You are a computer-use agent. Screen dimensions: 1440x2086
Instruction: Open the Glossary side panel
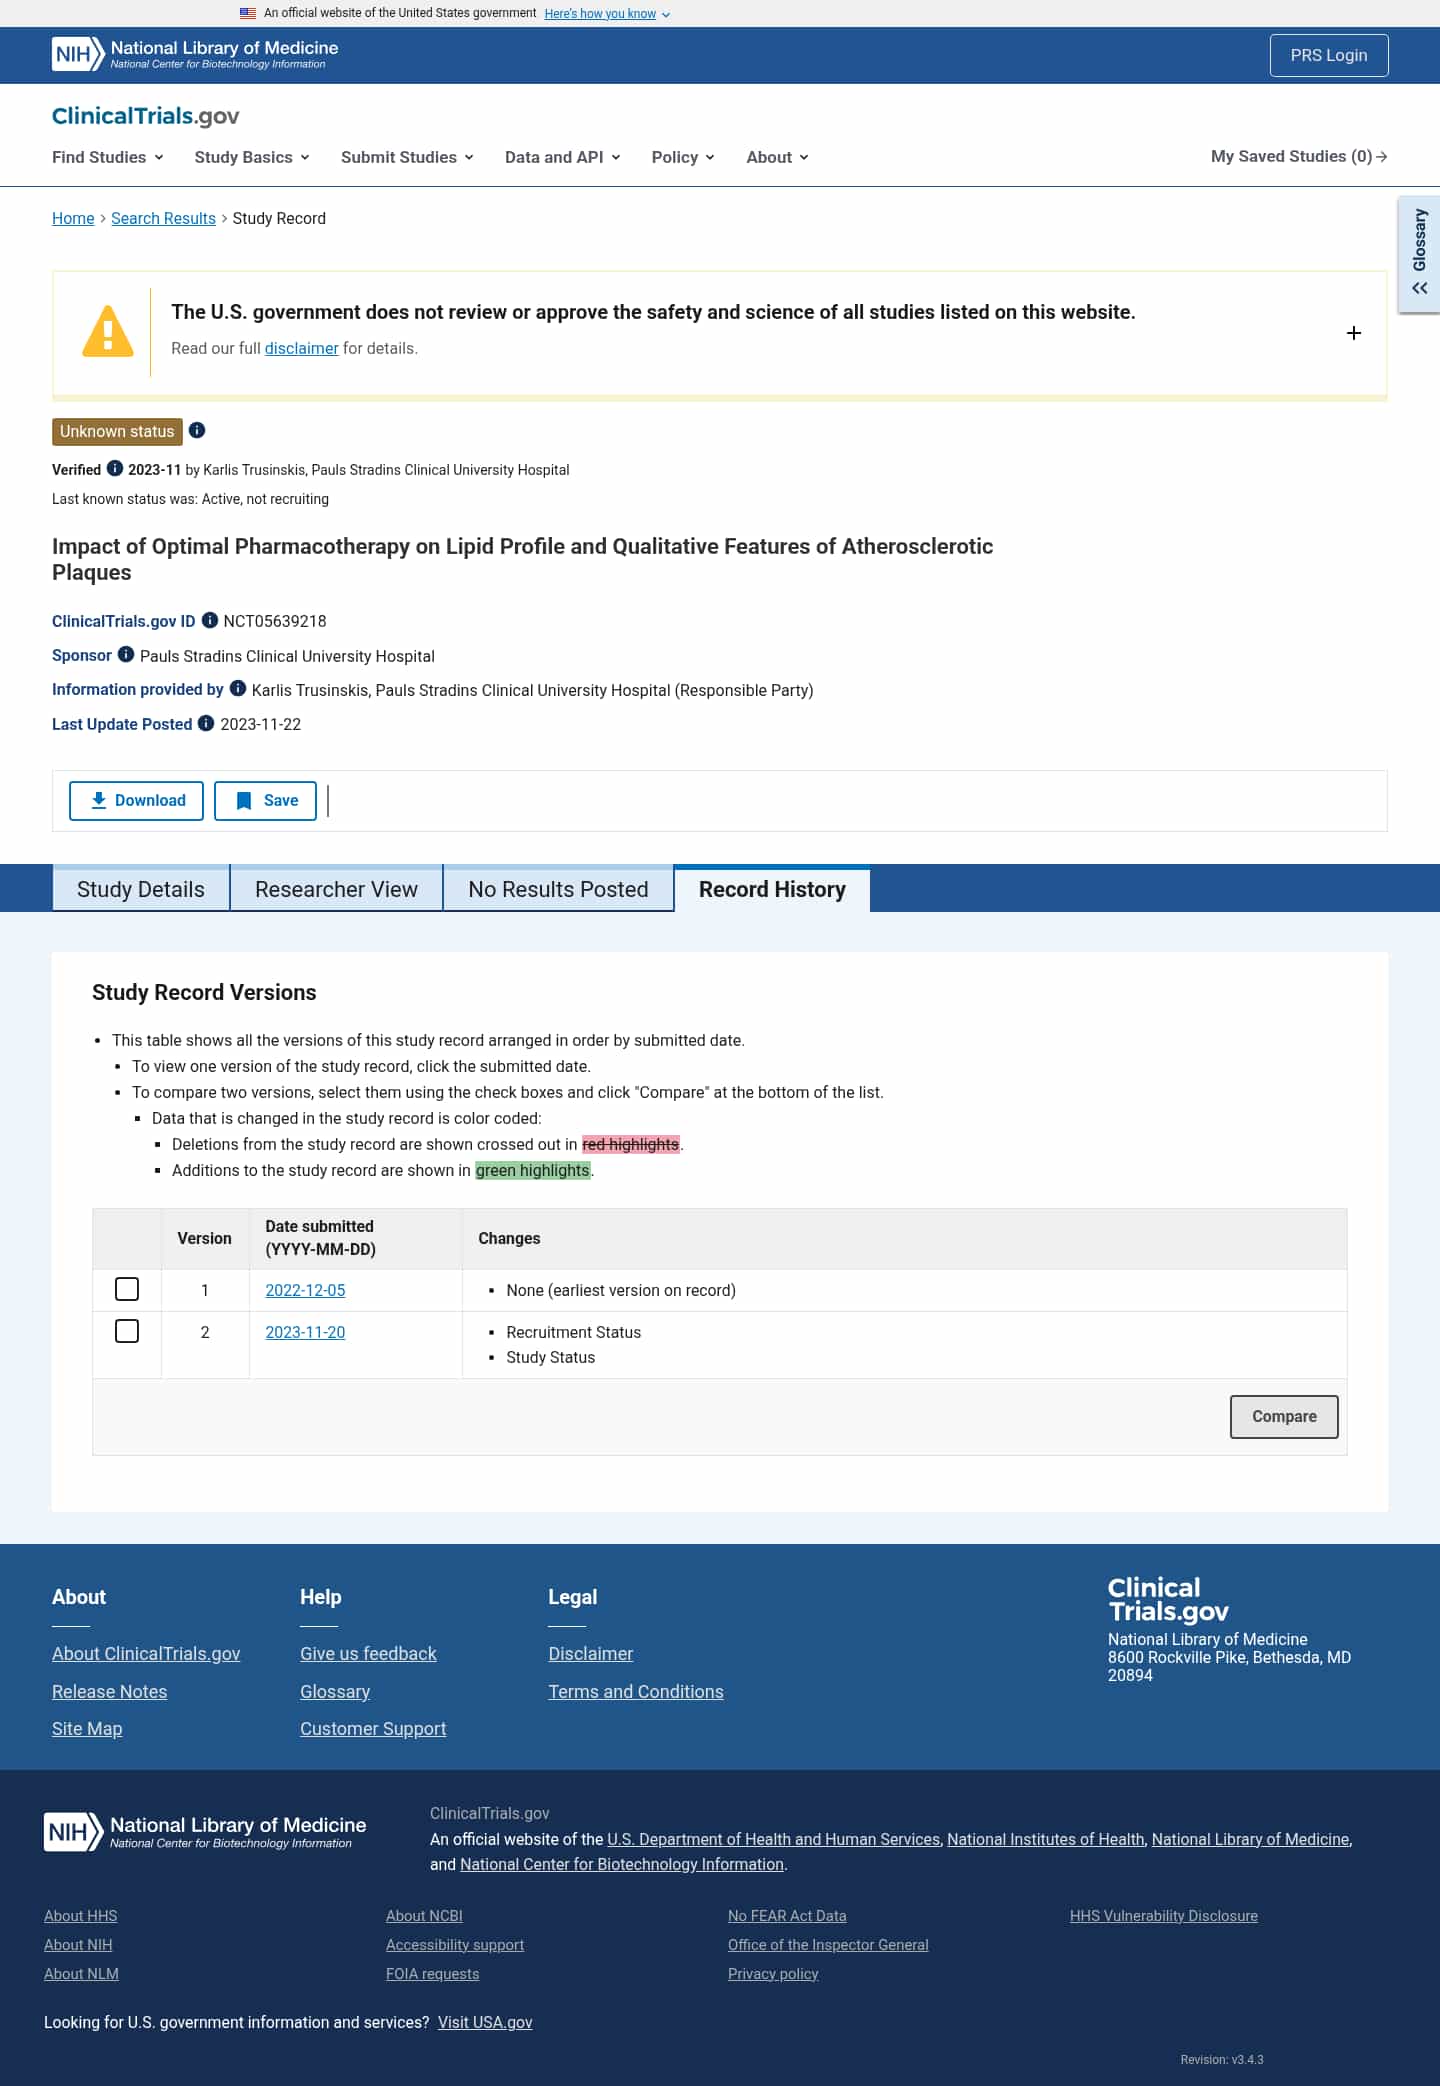tap(1419, 255)
